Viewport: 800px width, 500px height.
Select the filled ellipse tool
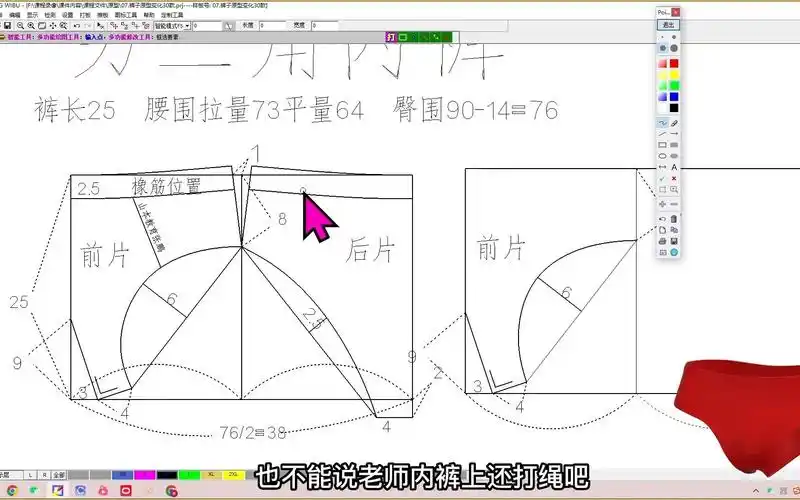[x=674, y=156]
